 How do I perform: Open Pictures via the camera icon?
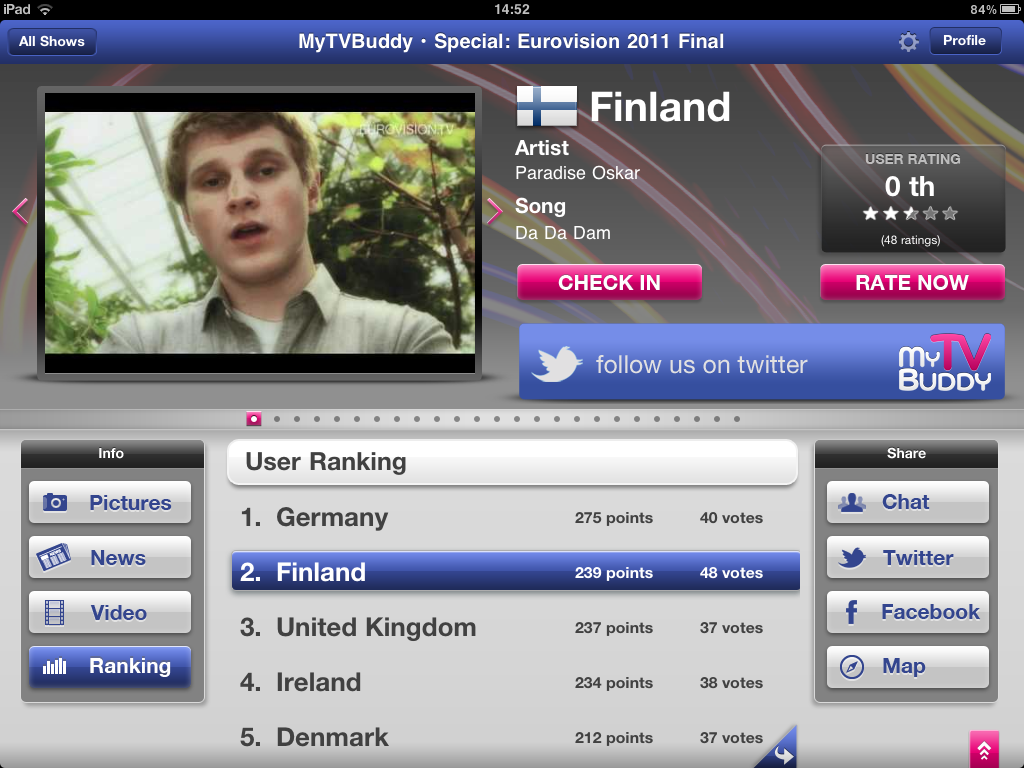click(55, 502)
